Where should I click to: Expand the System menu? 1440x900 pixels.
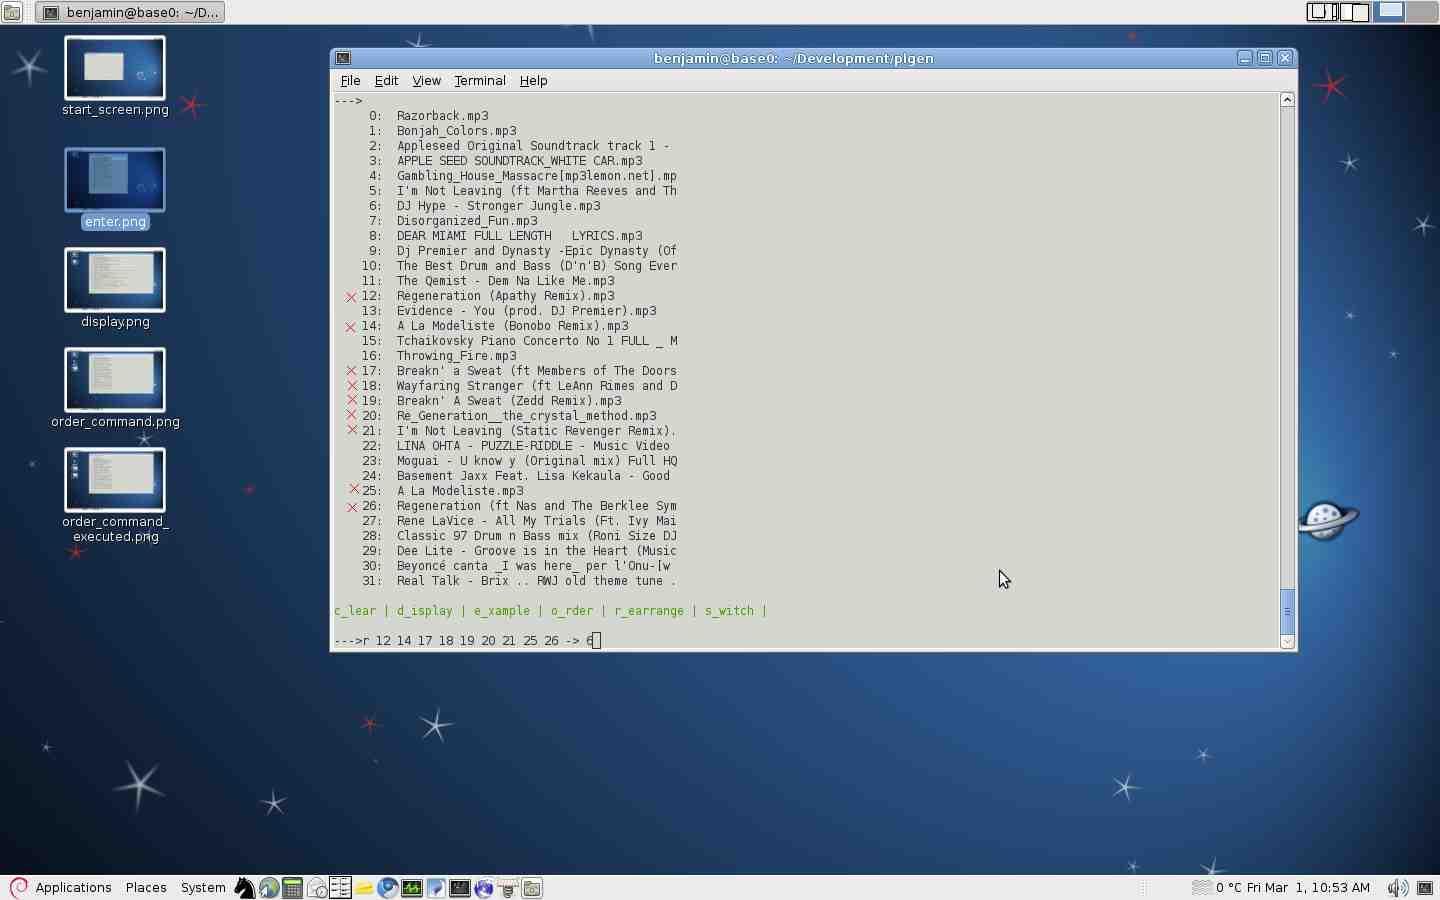coord(203,888)
